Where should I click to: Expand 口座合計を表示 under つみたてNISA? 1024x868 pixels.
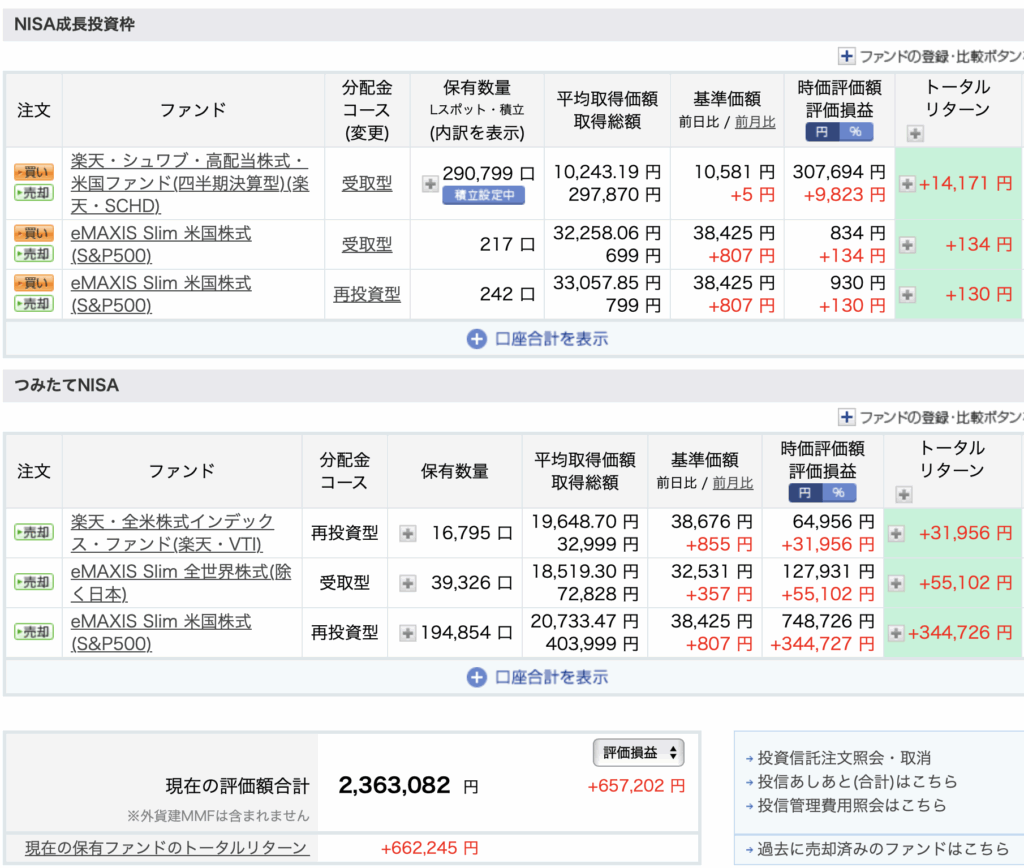point(538,677)
